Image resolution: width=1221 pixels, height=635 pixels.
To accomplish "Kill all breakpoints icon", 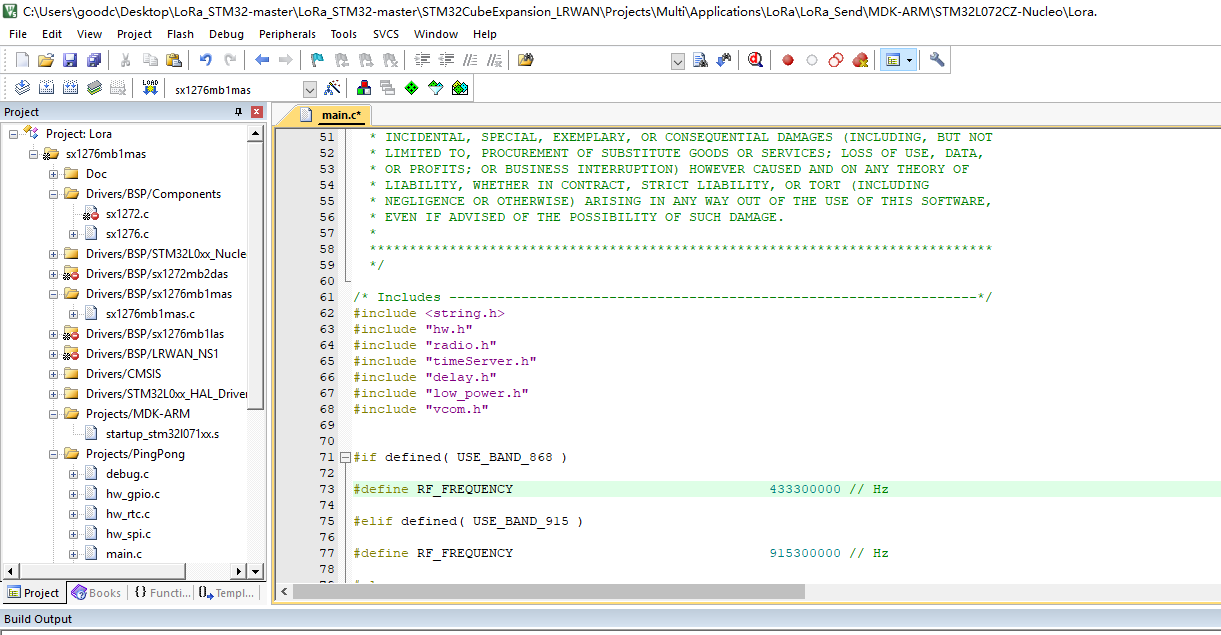I will point(860,60).
